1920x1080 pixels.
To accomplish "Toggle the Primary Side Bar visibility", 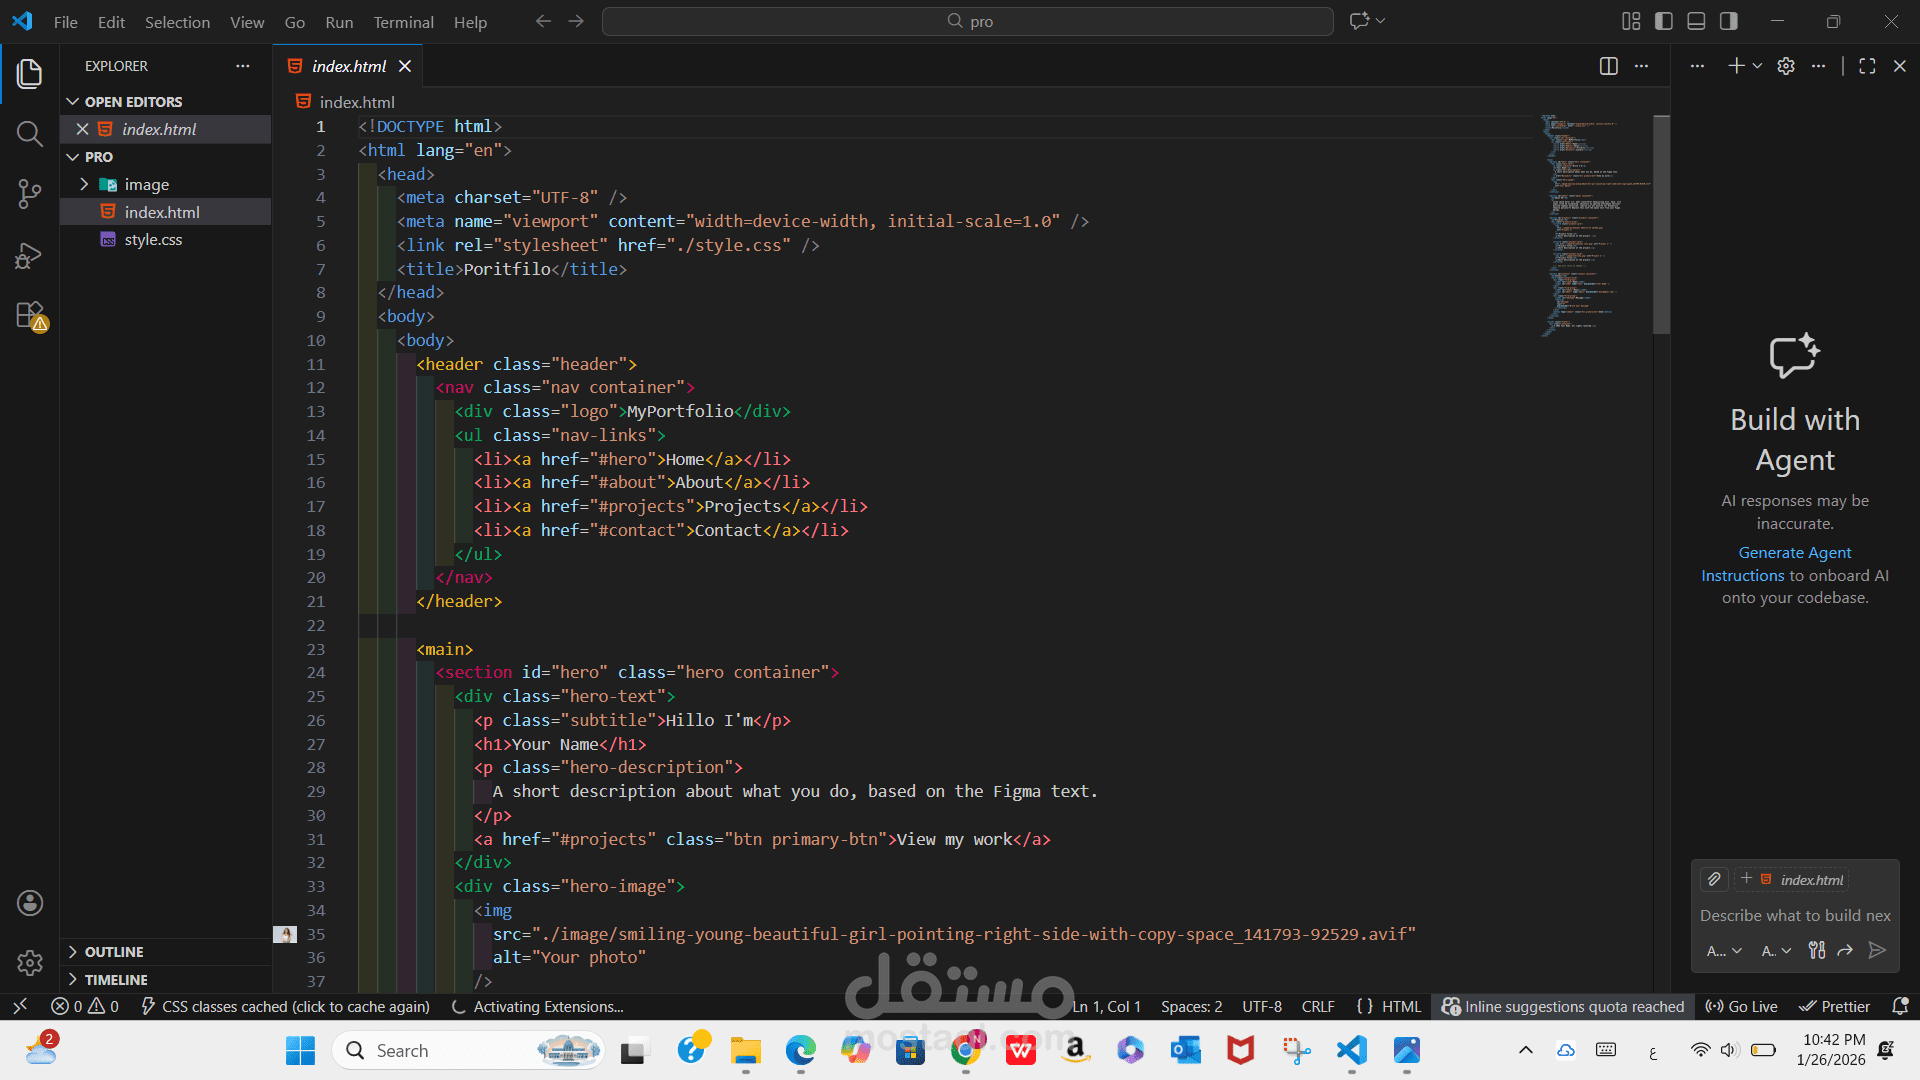I will pyautogui.click(x=1664, y=21).
